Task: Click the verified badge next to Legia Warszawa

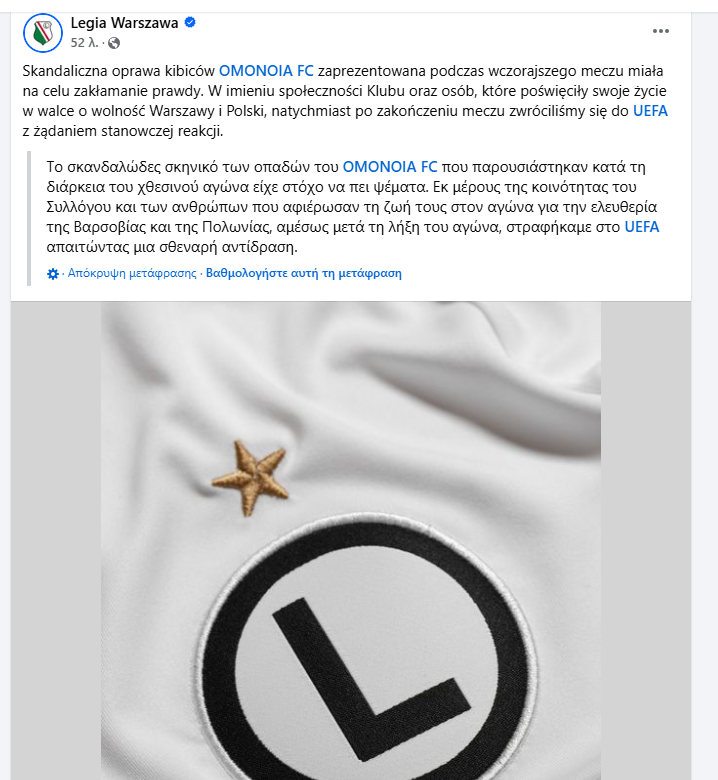Action: pyautogui.click(x=190, y=22)
